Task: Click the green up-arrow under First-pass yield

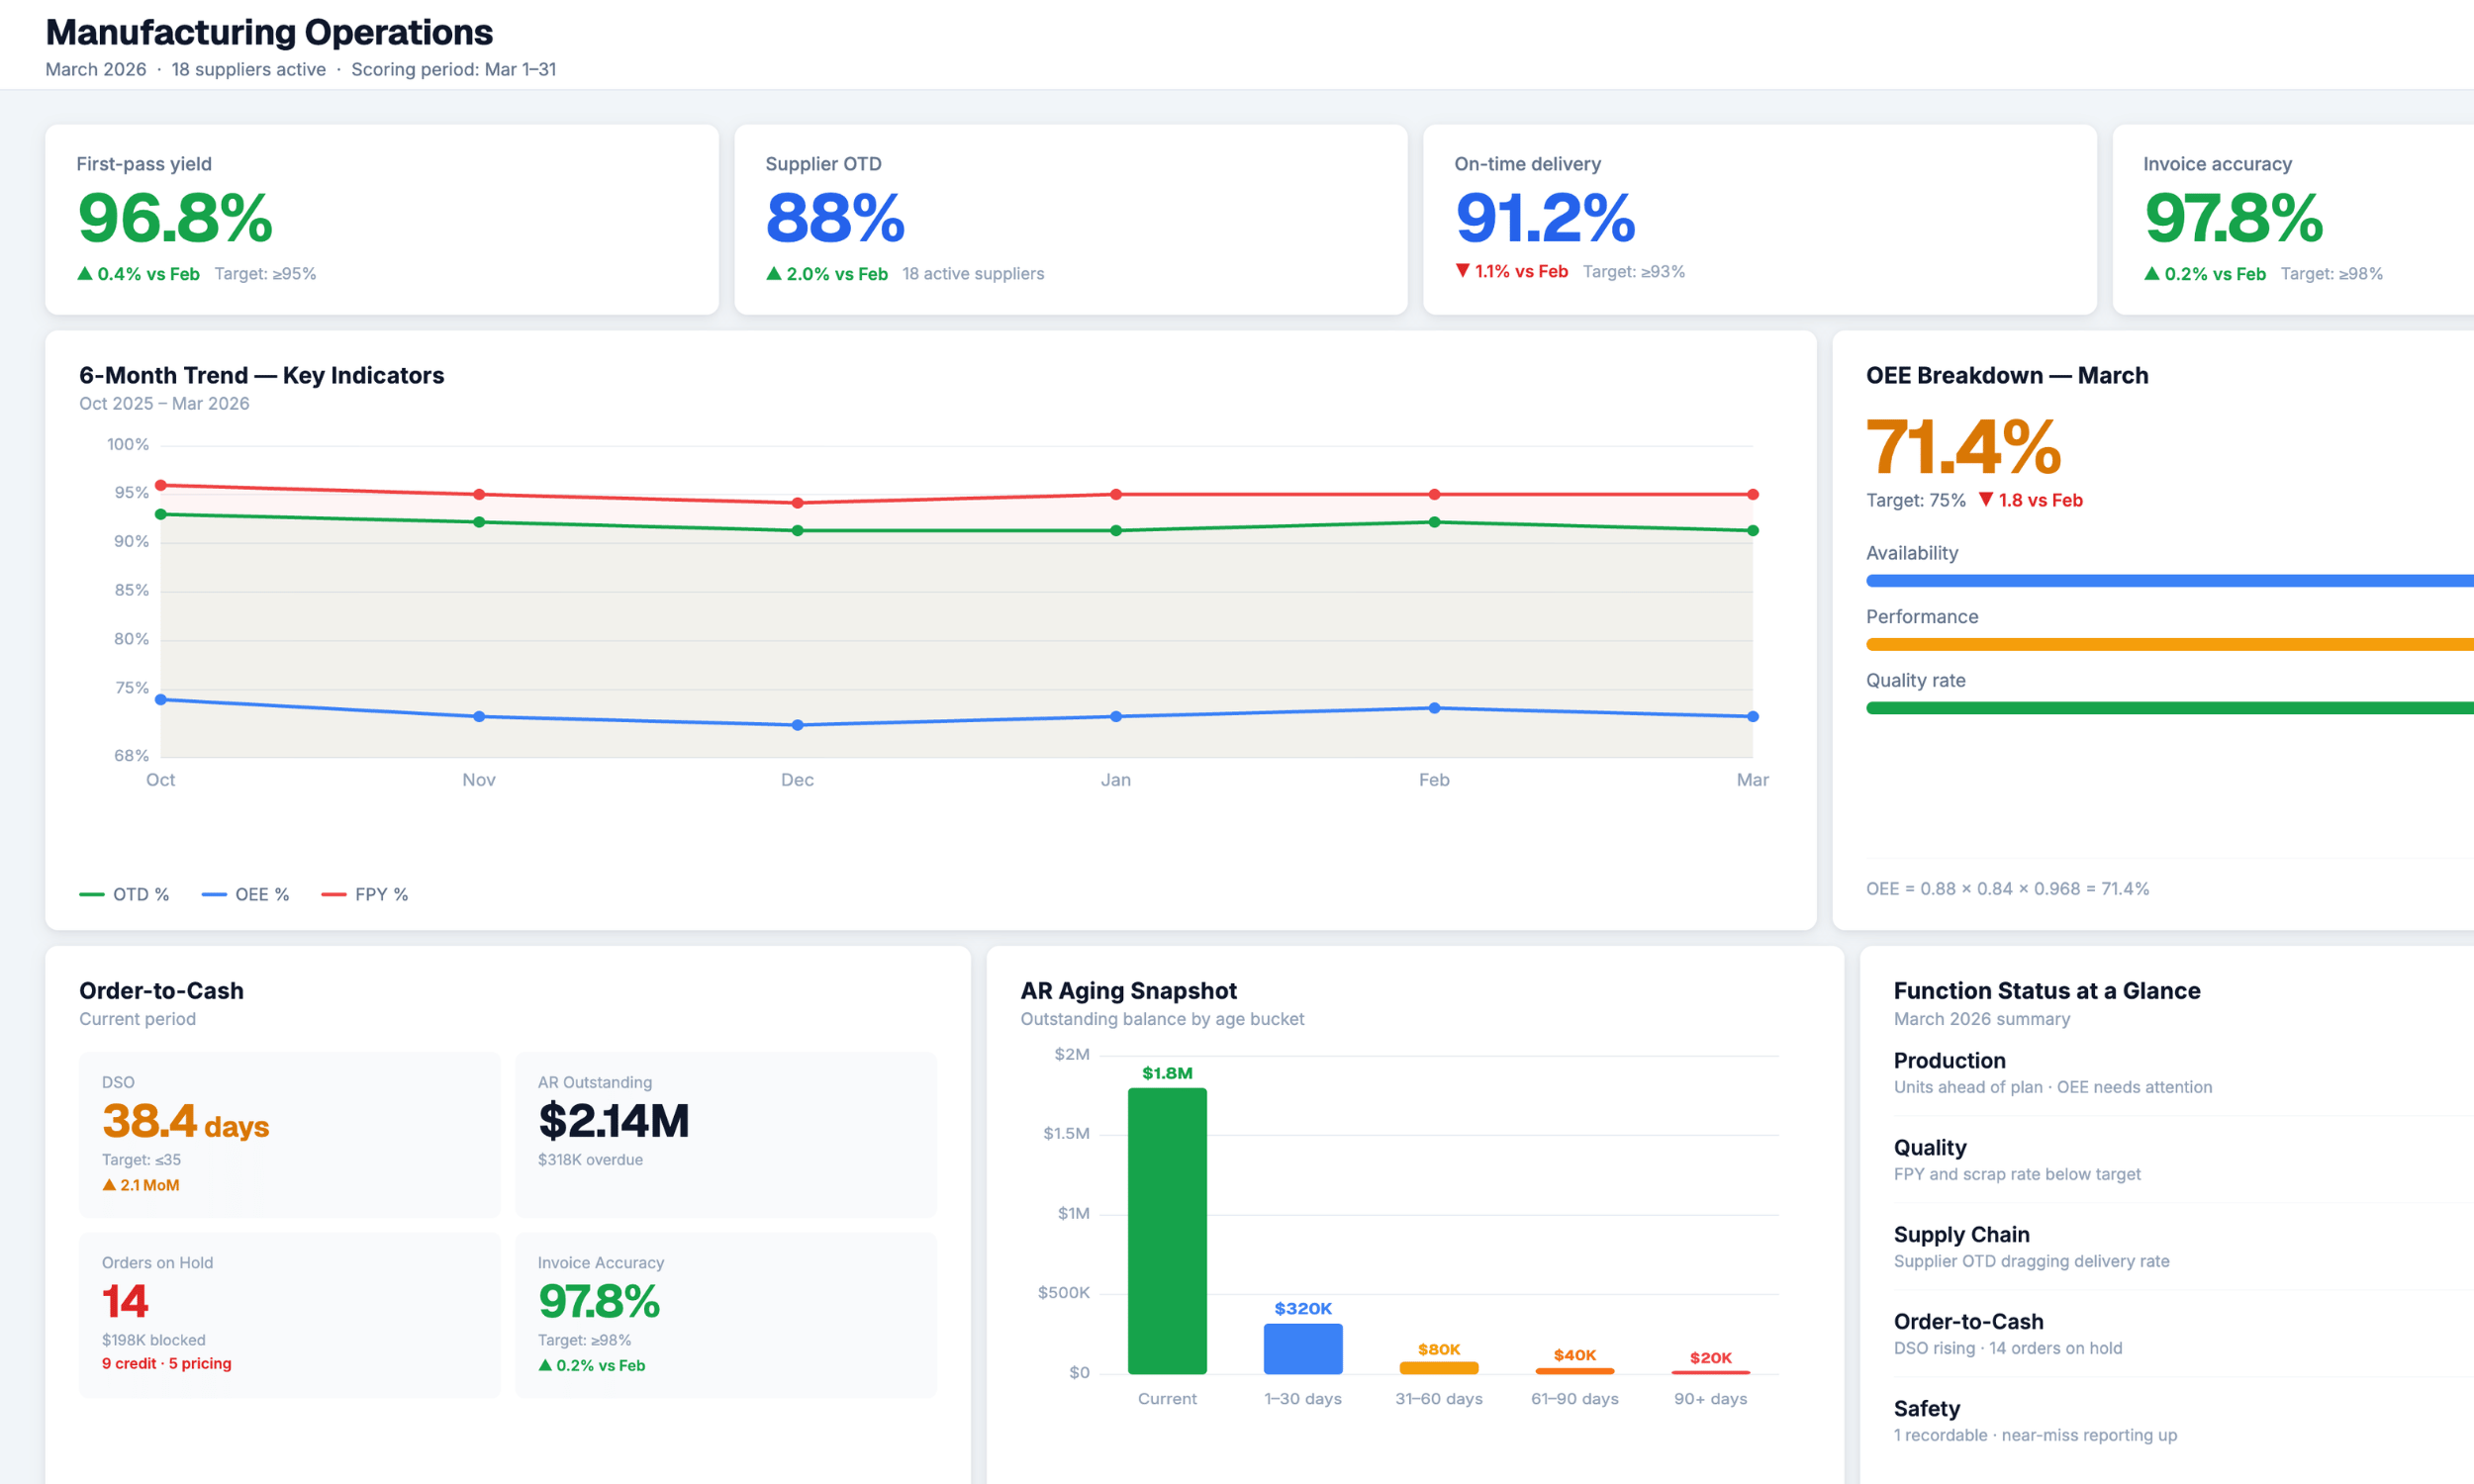Action: point(85,274)
